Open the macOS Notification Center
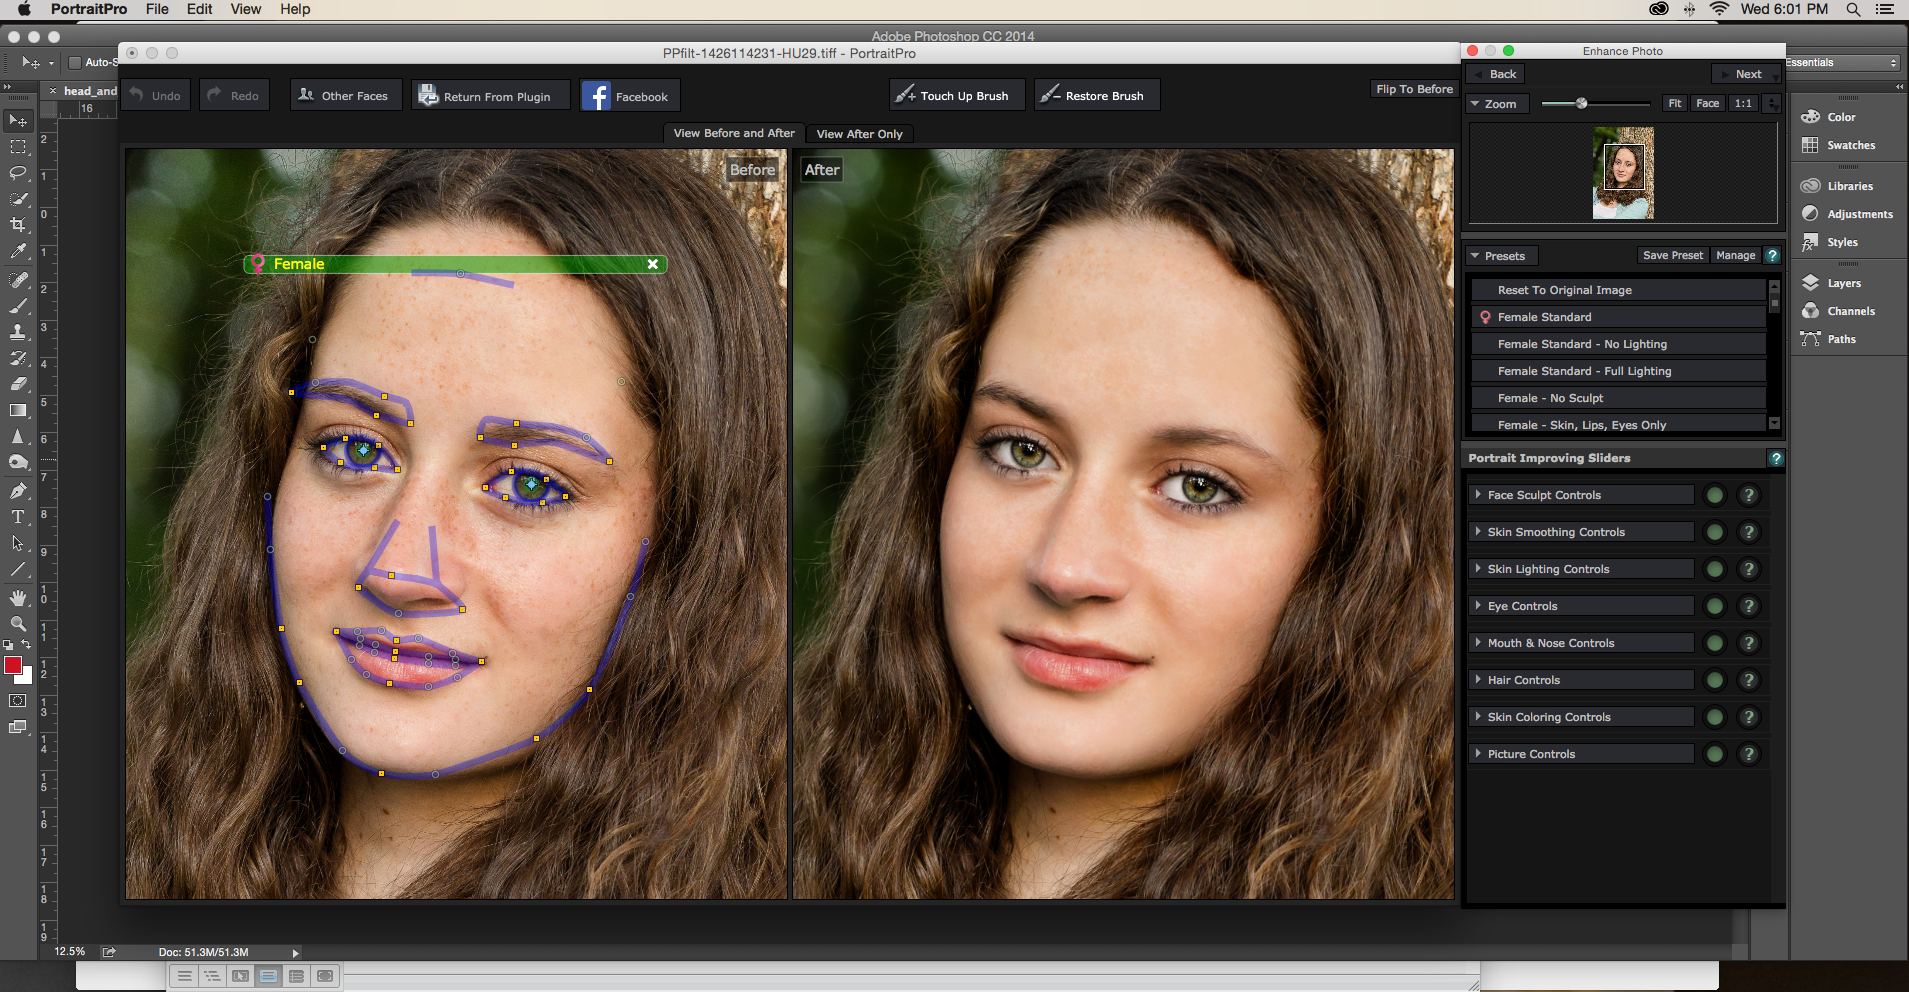The width and height of the screenshot is (1909, 992). pos(1885,9)
